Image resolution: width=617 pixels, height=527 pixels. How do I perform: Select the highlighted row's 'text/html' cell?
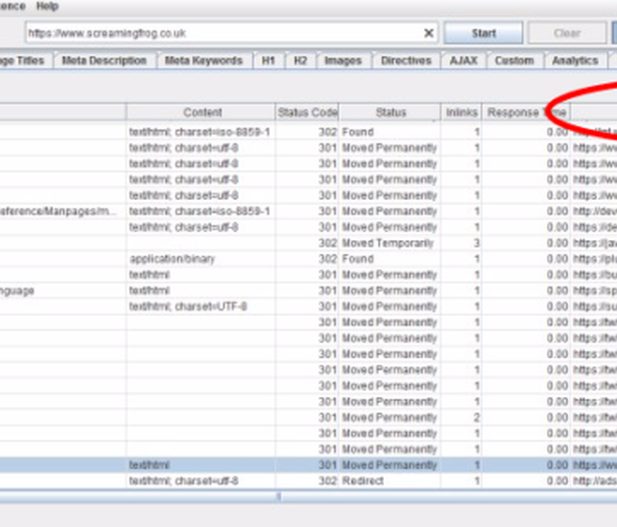point(201,465)
